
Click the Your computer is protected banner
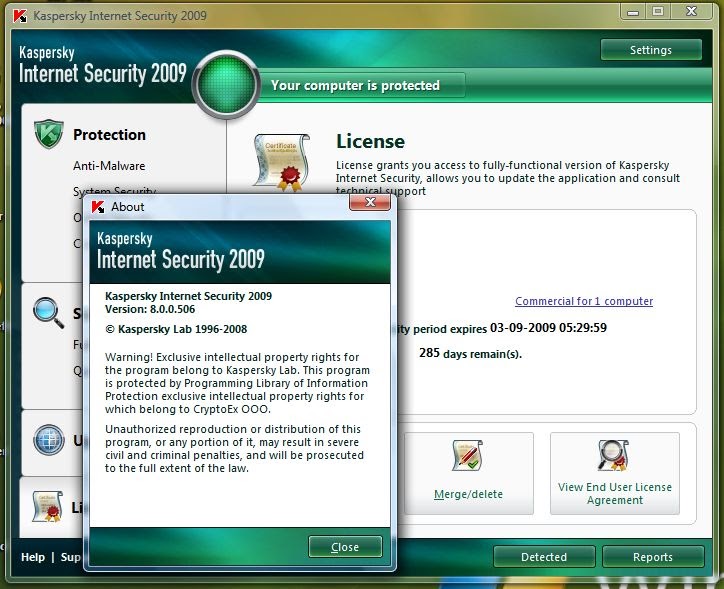pyautogui.click(x=356, y=85)
